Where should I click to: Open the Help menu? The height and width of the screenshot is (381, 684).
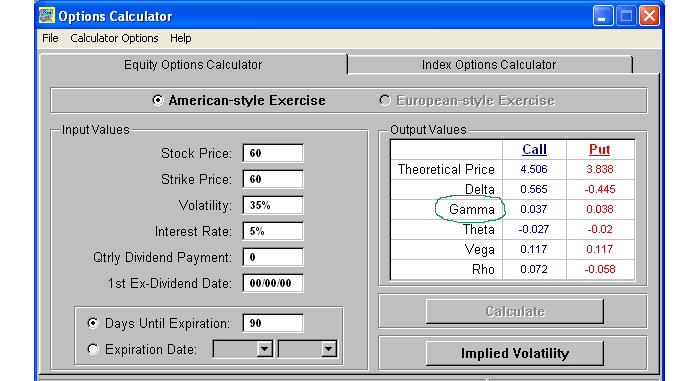(181, 38)
